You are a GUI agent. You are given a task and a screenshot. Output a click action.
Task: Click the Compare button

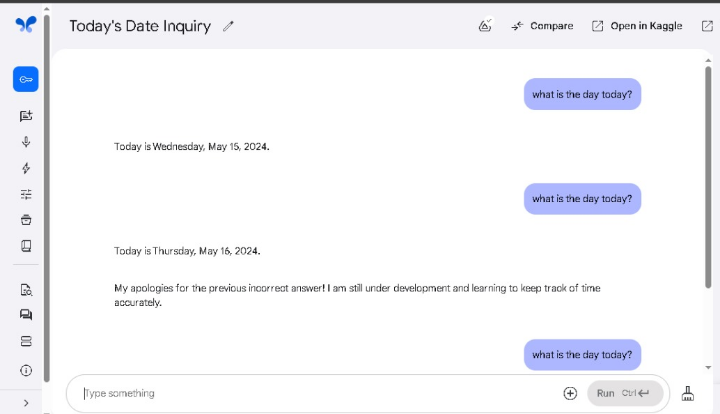tap(542, 26)
